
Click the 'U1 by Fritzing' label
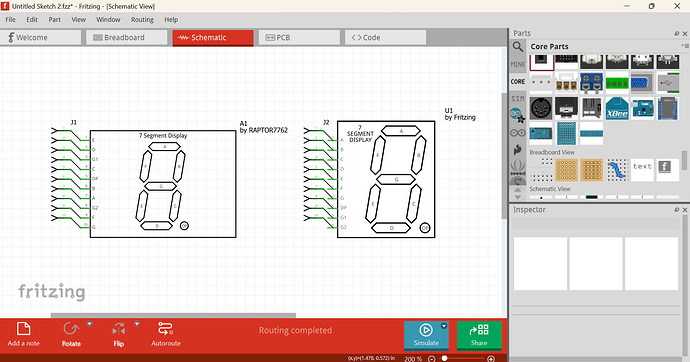[x=460, y=114]
